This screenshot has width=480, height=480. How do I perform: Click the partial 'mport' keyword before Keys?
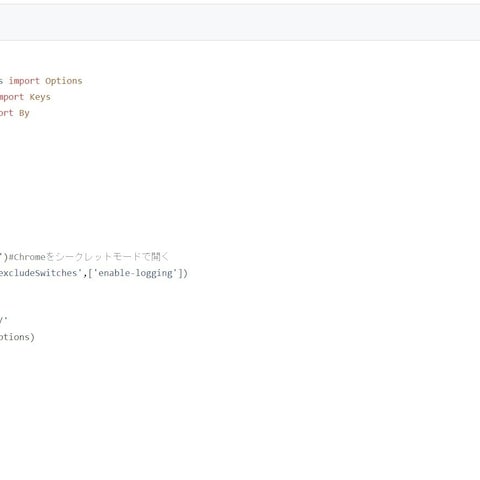12,97
